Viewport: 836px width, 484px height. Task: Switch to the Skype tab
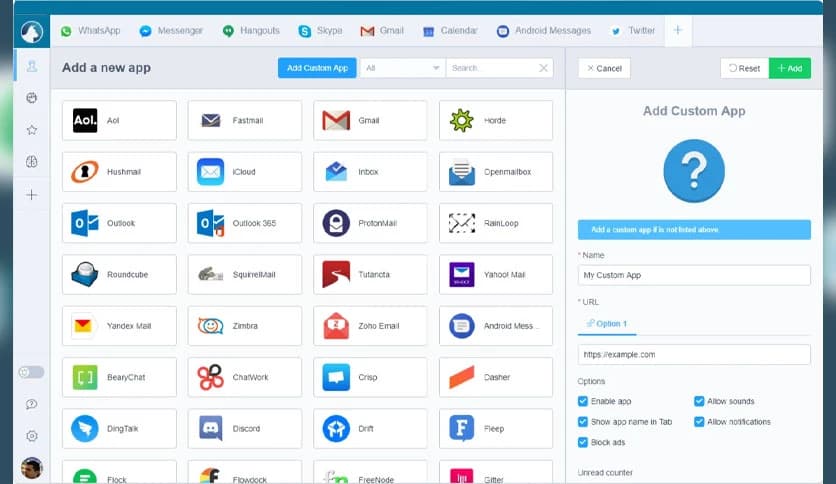[320, 31]
